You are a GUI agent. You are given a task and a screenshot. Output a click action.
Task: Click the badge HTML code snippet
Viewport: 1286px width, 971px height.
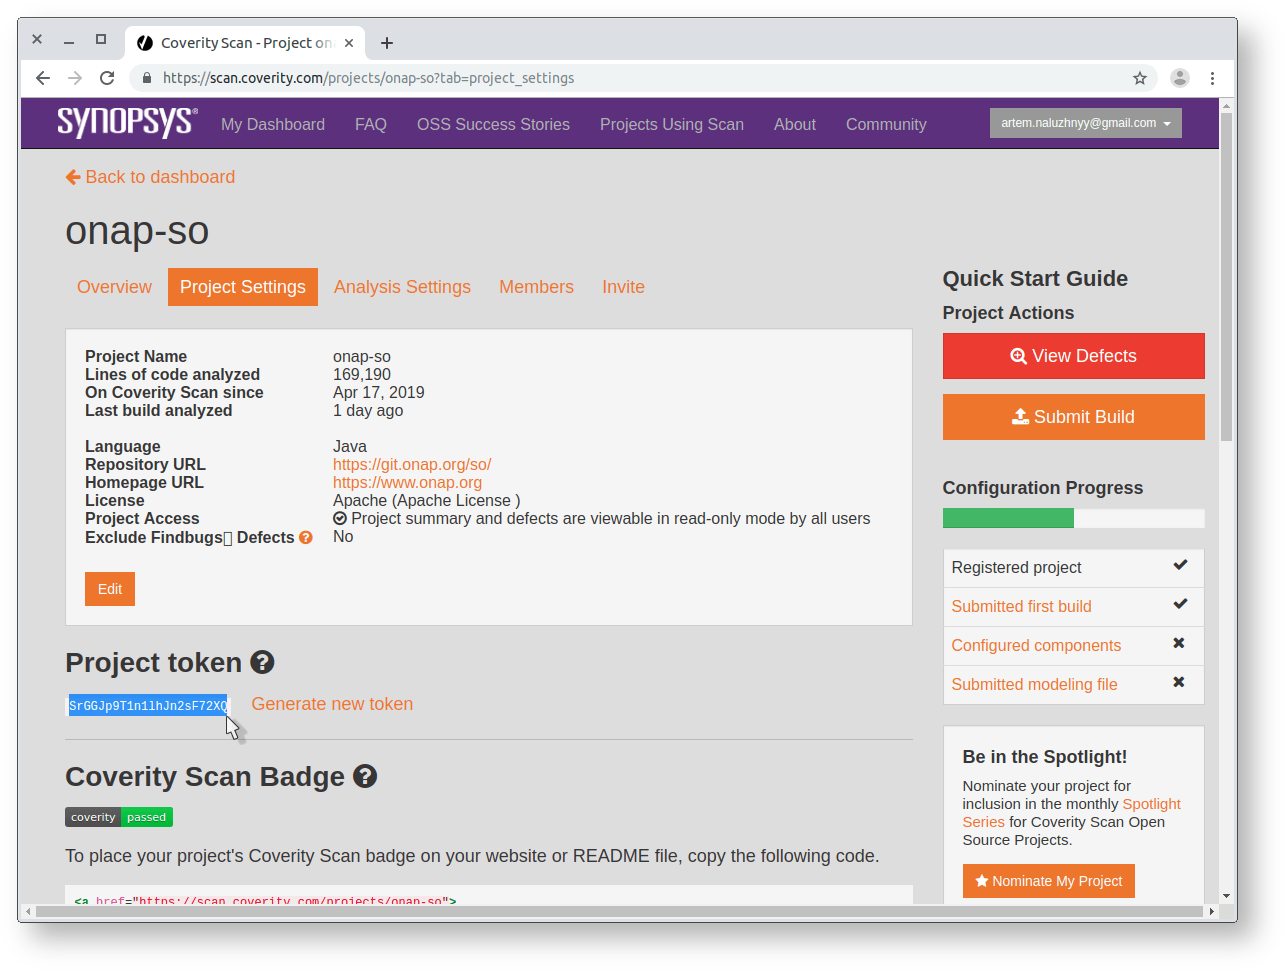pyautogui.click(x=489, y=895)
